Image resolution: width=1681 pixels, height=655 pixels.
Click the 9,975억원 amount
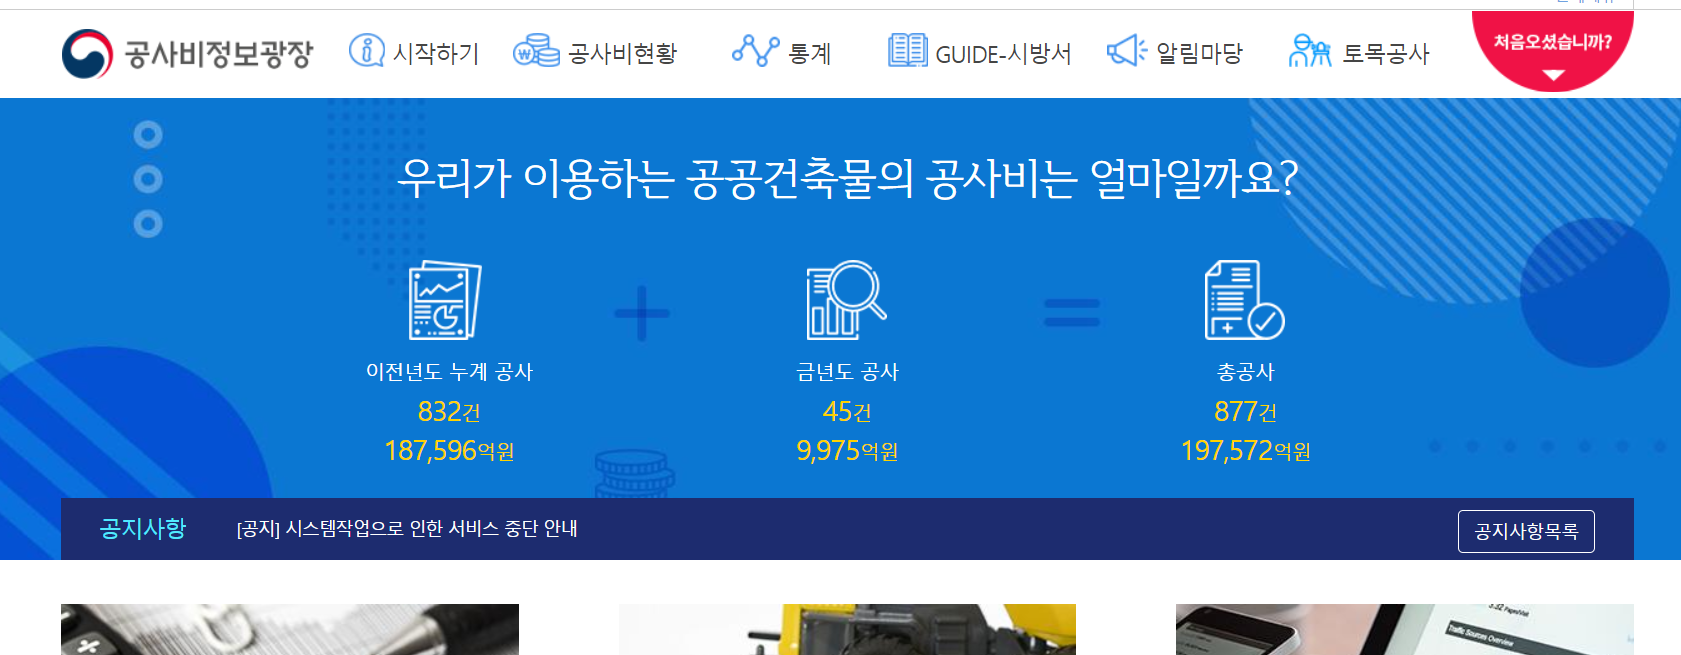847,451
